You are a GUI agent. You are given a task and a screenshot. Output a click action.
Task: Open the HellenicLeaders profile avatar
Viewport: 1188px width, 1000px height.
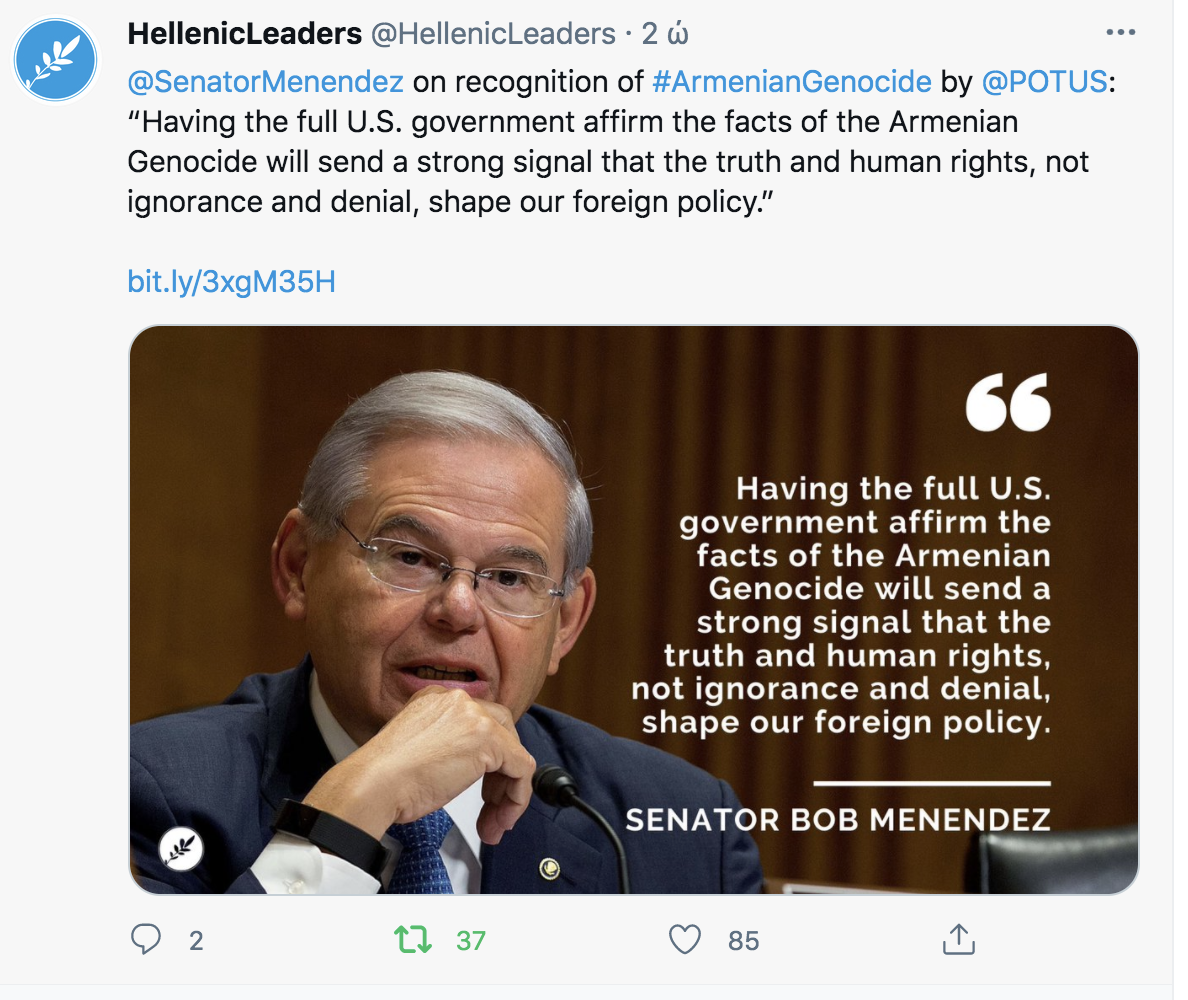55,60
